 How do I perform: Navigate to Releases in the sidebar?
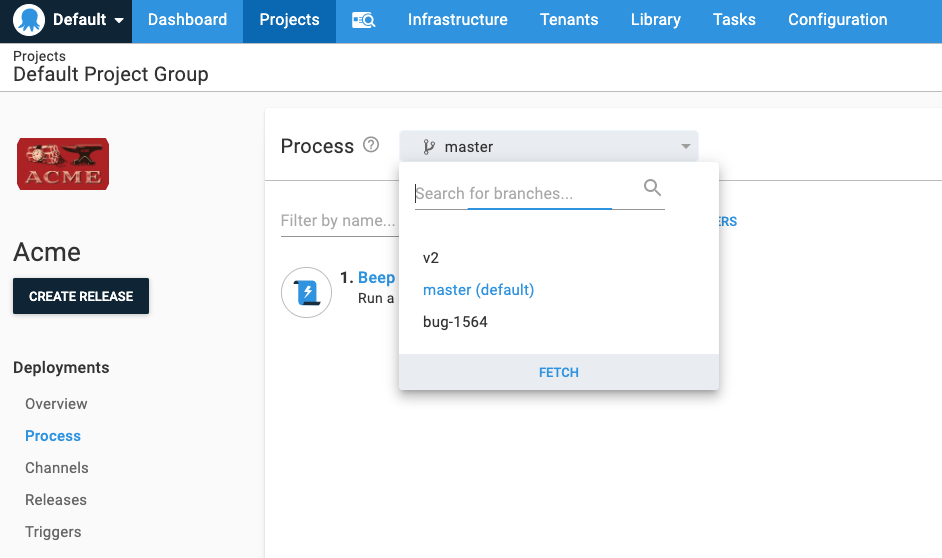tap(56, 500)
